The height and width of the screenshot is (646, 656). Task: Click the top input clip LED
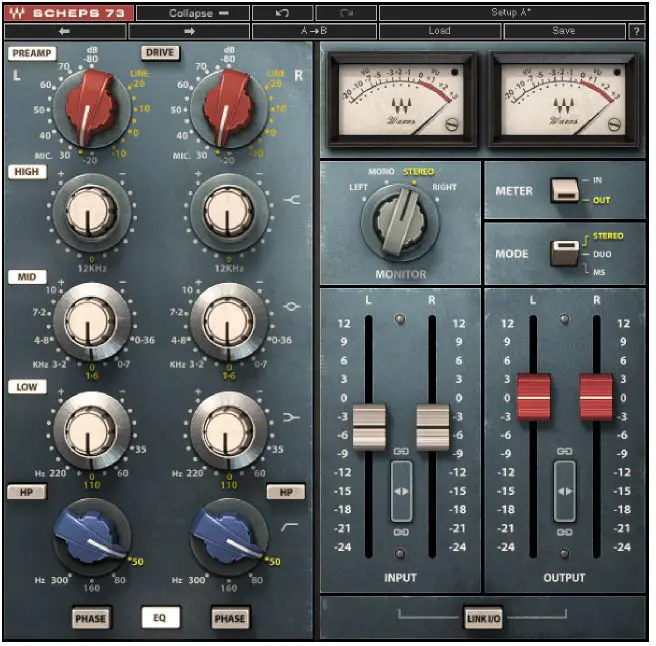pos(400,319)
